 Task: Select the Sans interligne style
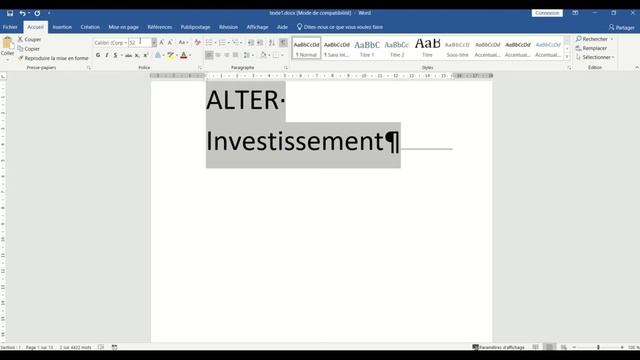coord(337,48)
